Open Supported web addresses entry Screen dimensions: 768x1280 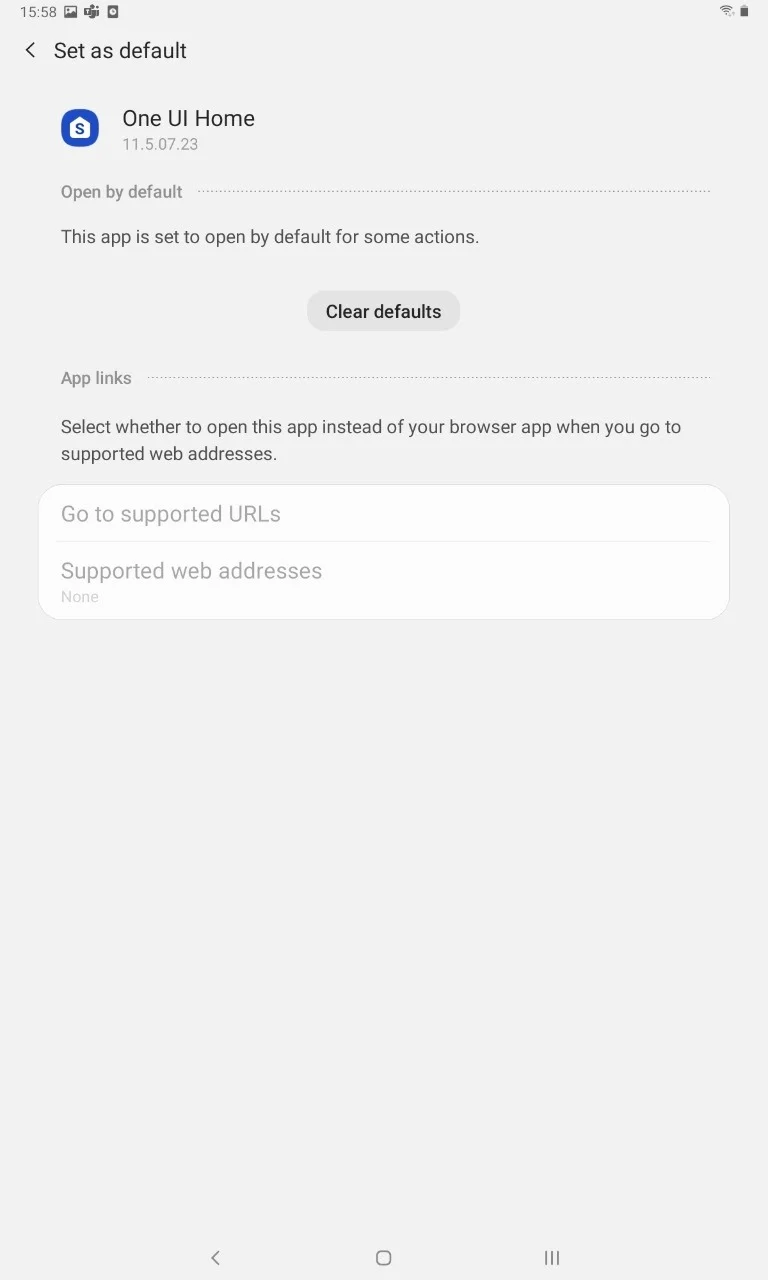click(x=384, y=581)
